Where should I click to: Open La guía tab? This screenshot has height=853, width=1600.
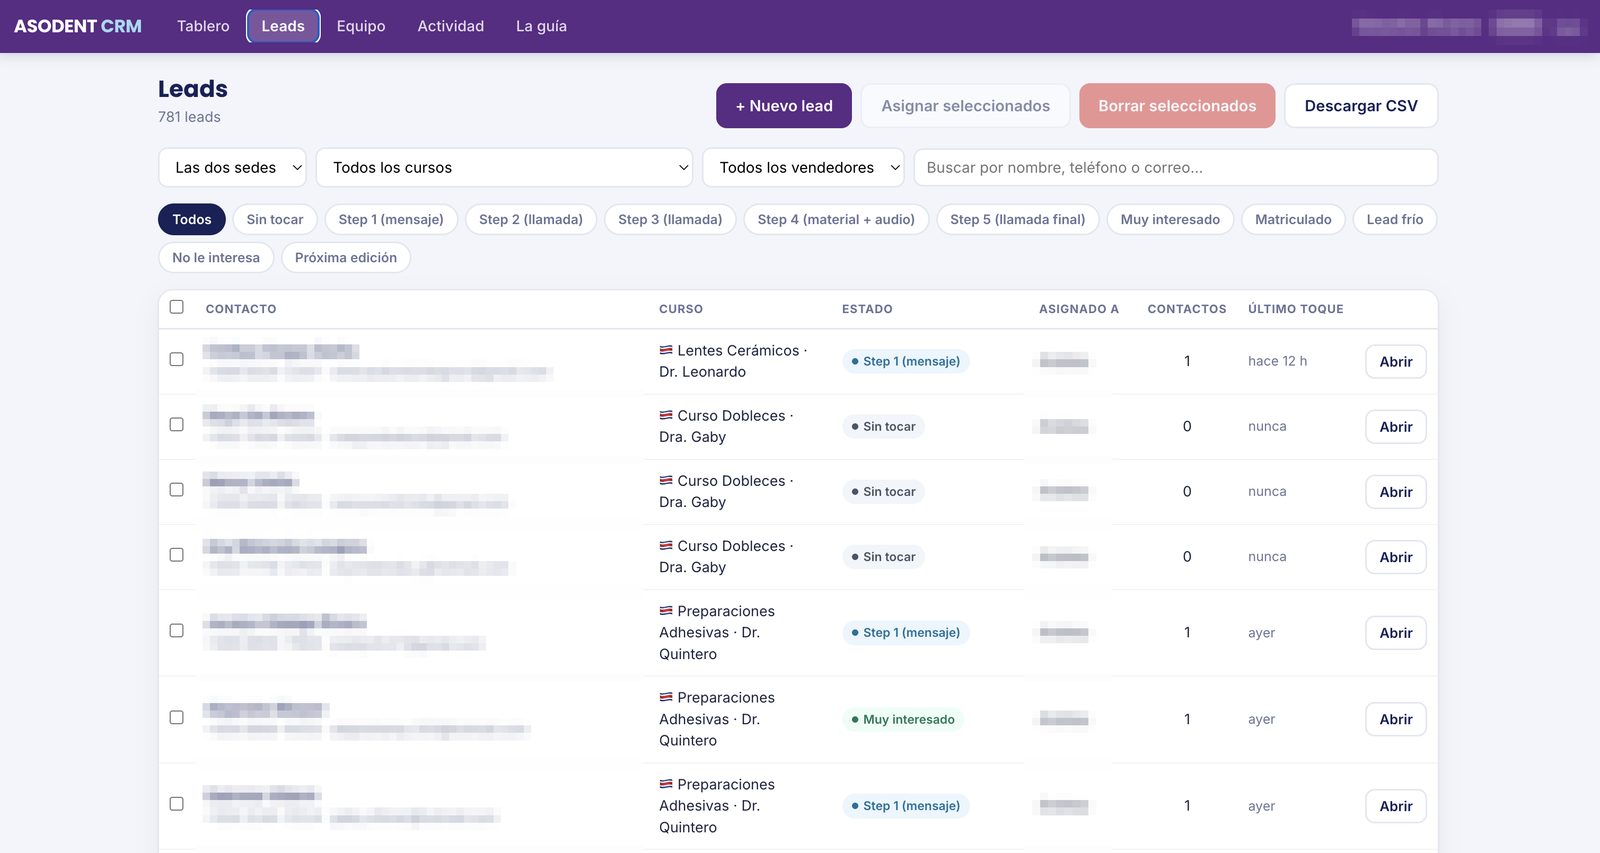tap(541, 26)
